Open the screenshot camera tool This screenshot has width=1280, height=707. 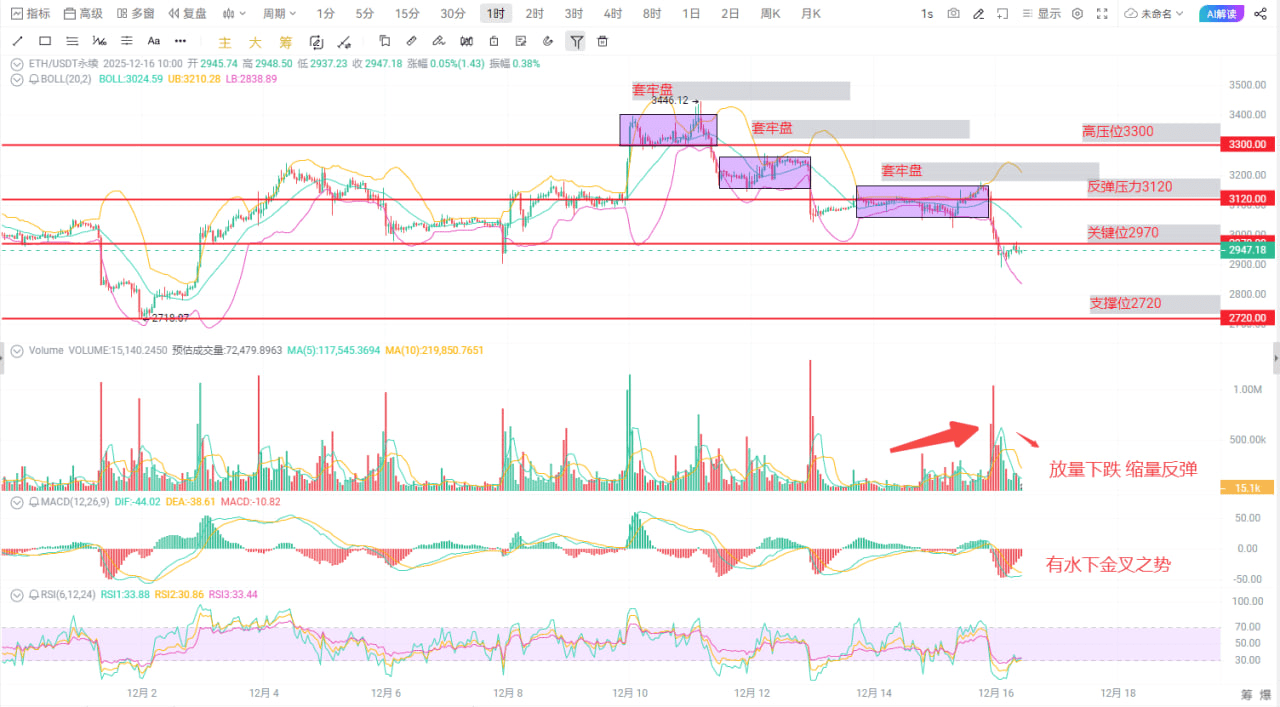tap(952, 13)
